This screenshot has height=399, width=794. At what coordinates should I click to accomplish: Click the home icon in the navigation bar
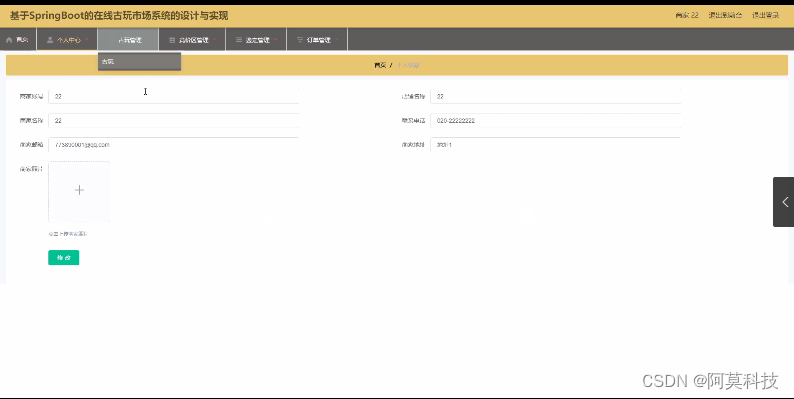(9, 39)
